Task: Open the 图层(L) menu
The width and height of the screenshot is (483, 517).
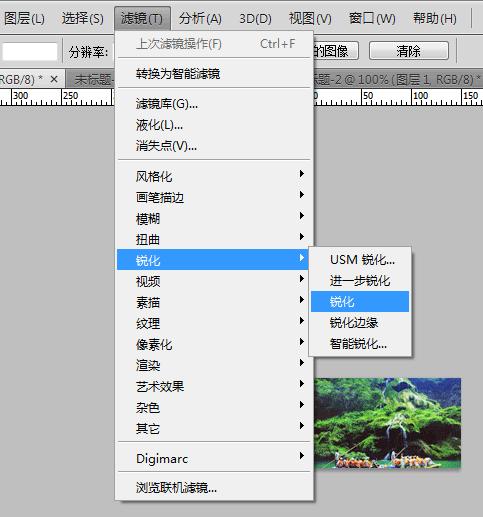Action: pyautogui.click(x=24, y=18)
